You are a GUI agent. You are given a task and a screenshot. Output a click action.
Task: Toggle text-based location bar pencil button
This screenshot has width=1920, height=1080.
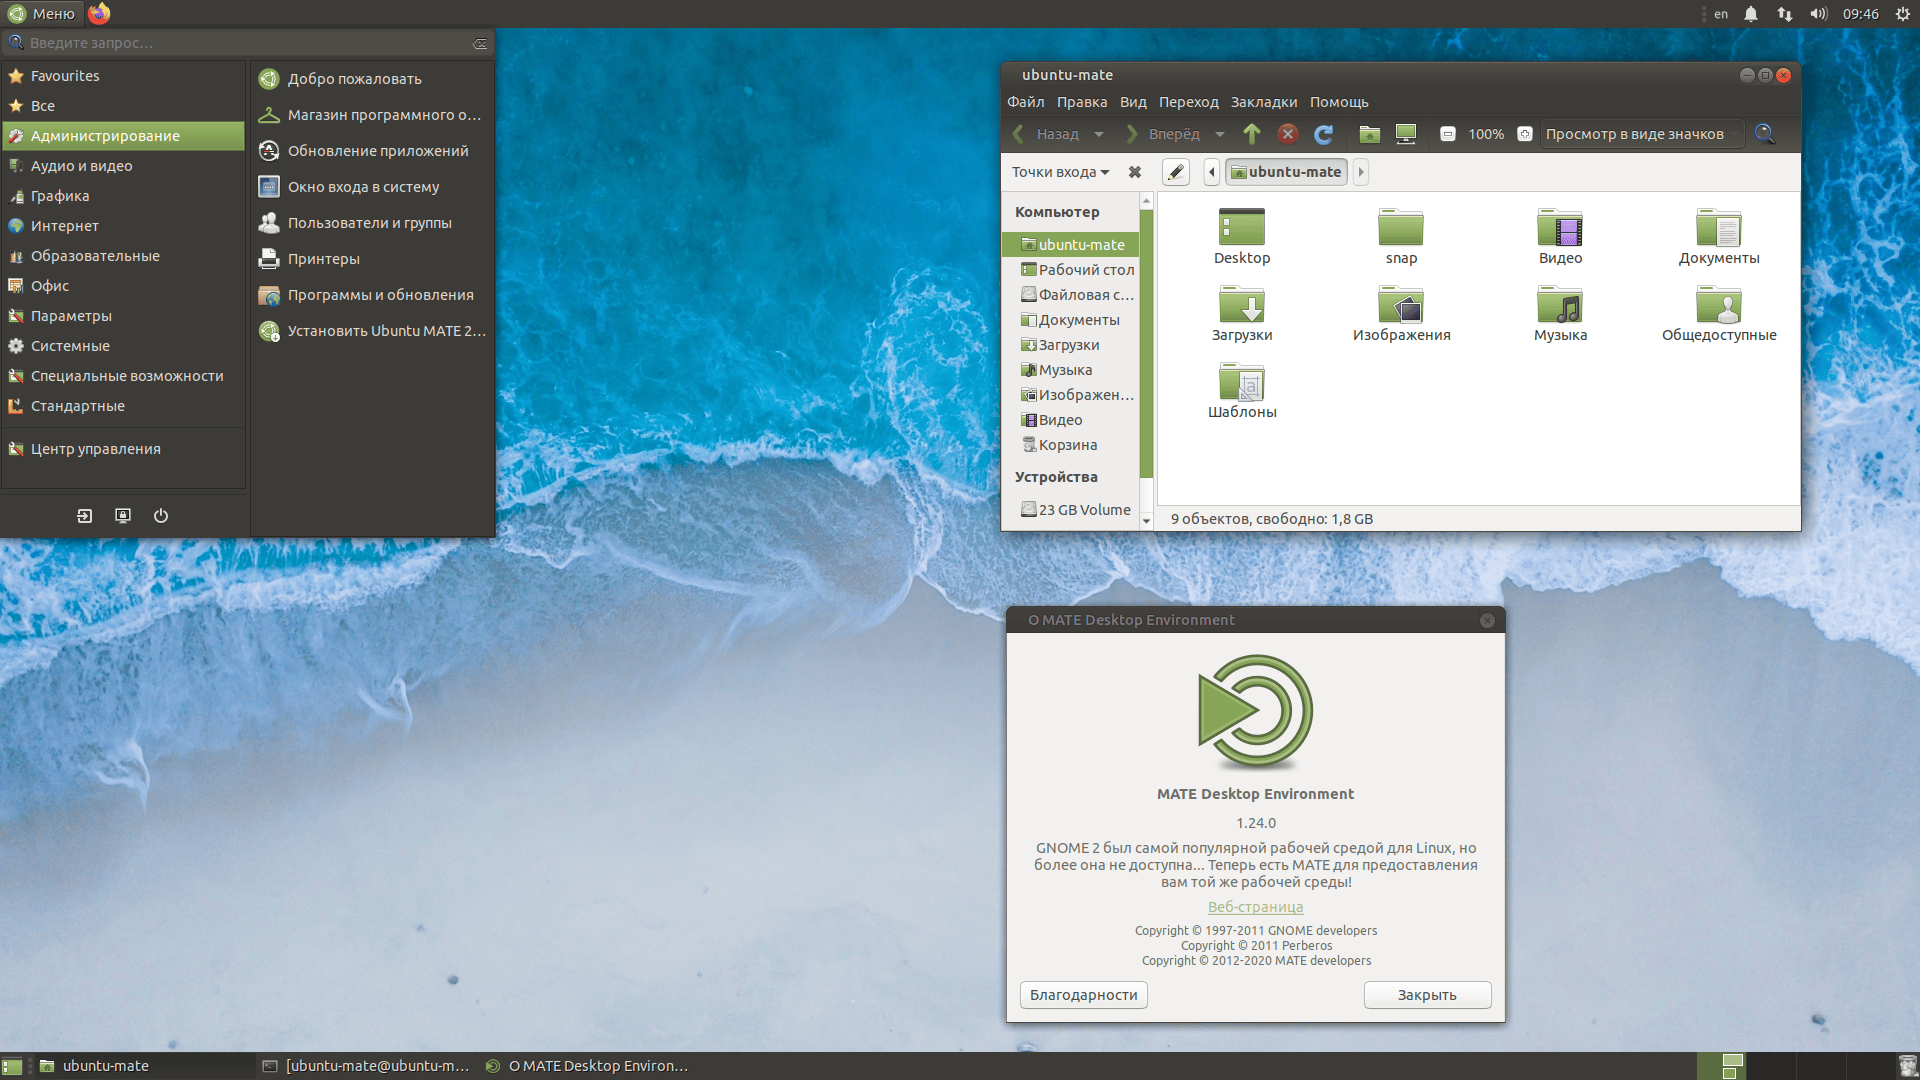point(1176,172)
